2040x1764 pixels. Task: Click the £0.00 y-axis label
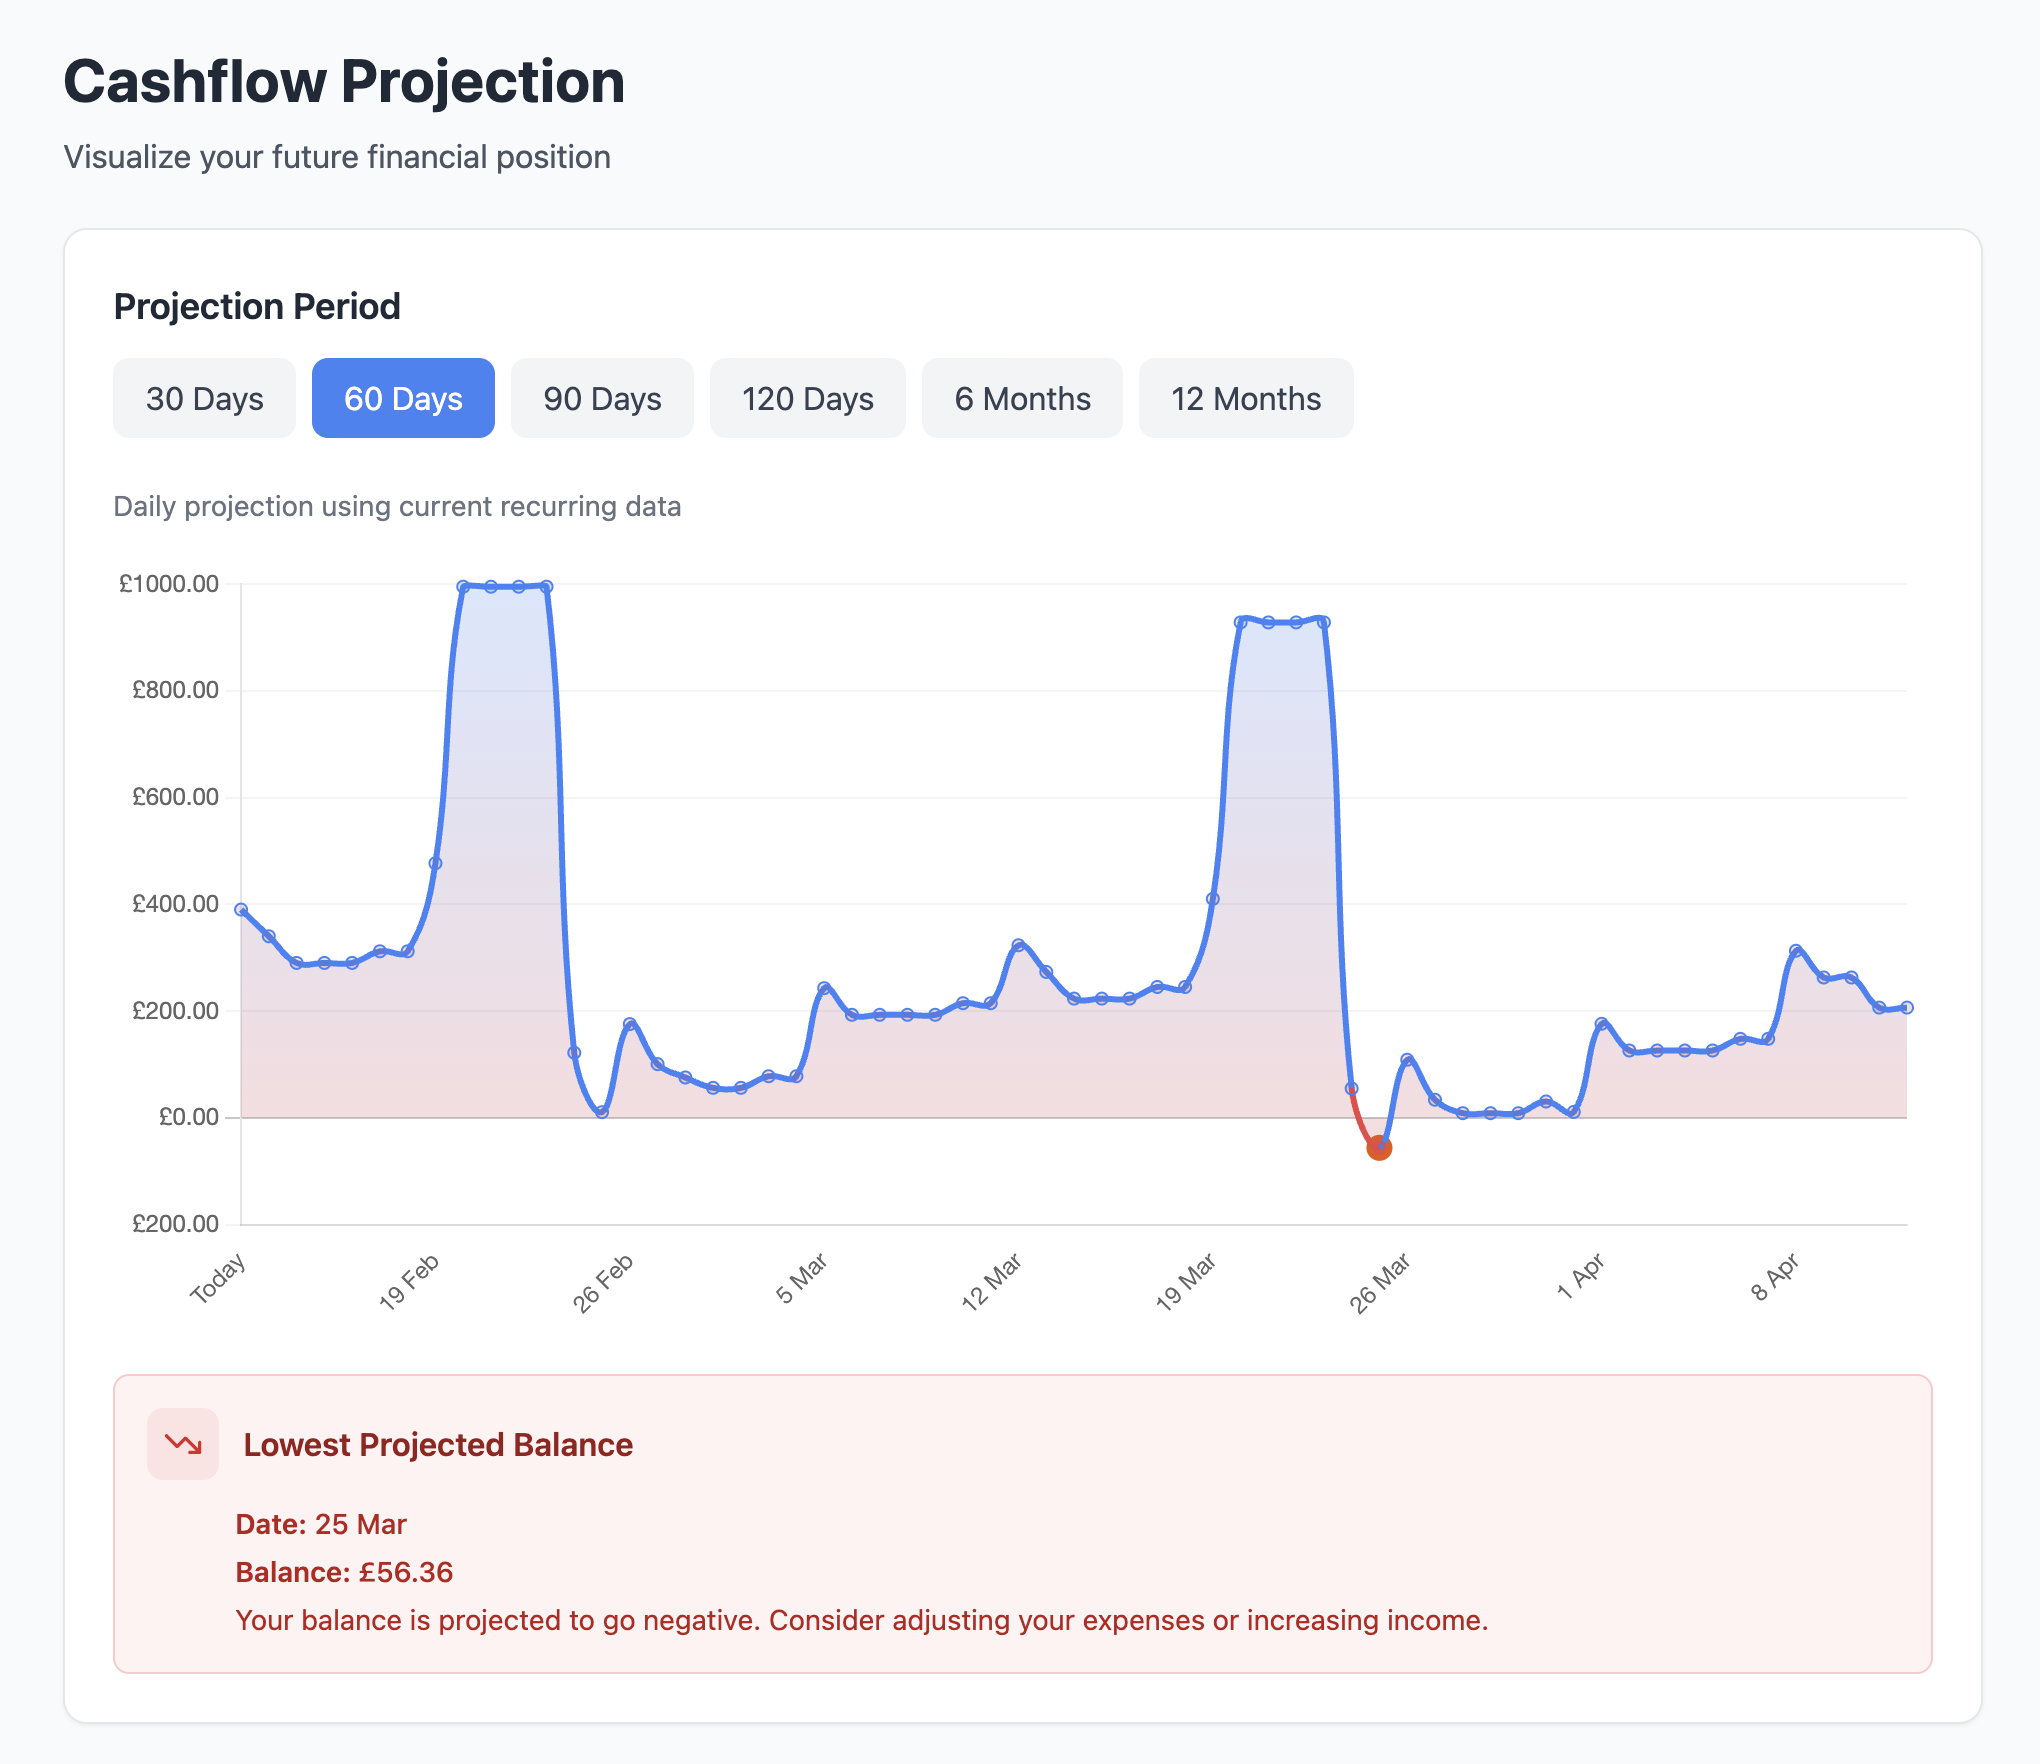(x=189, y=1117)
